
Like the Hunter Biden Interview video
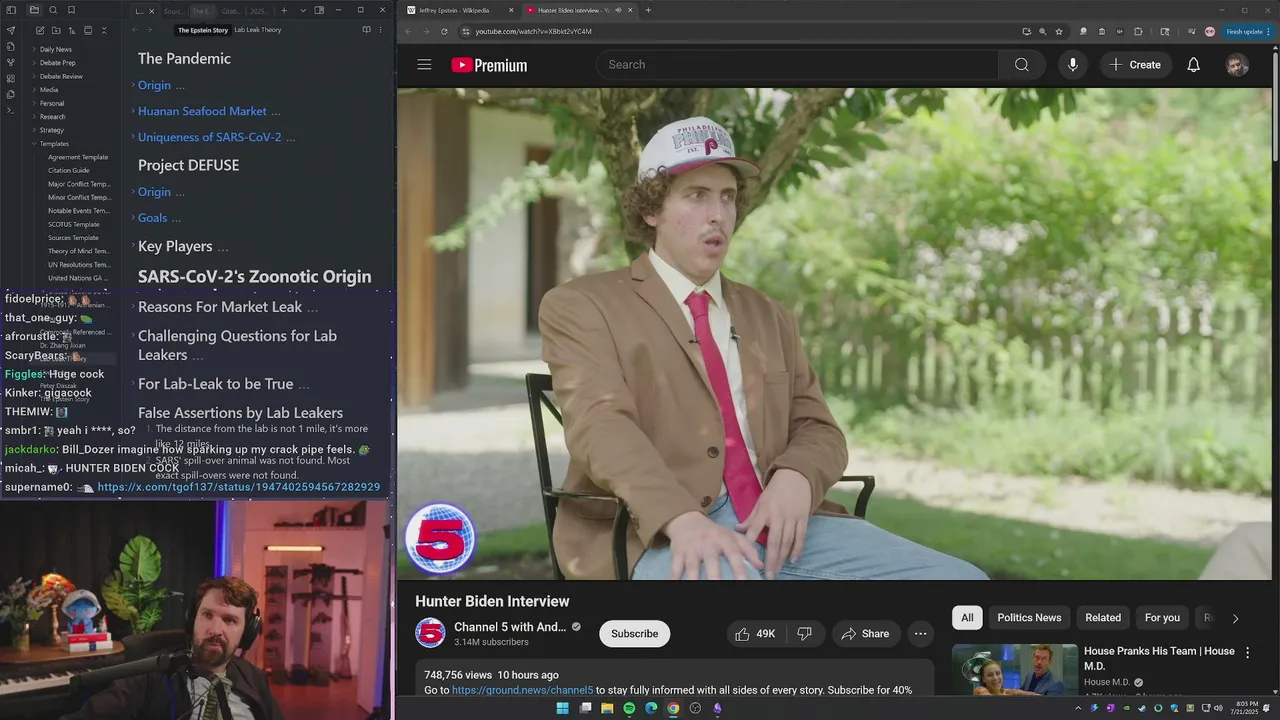(755, 634)
